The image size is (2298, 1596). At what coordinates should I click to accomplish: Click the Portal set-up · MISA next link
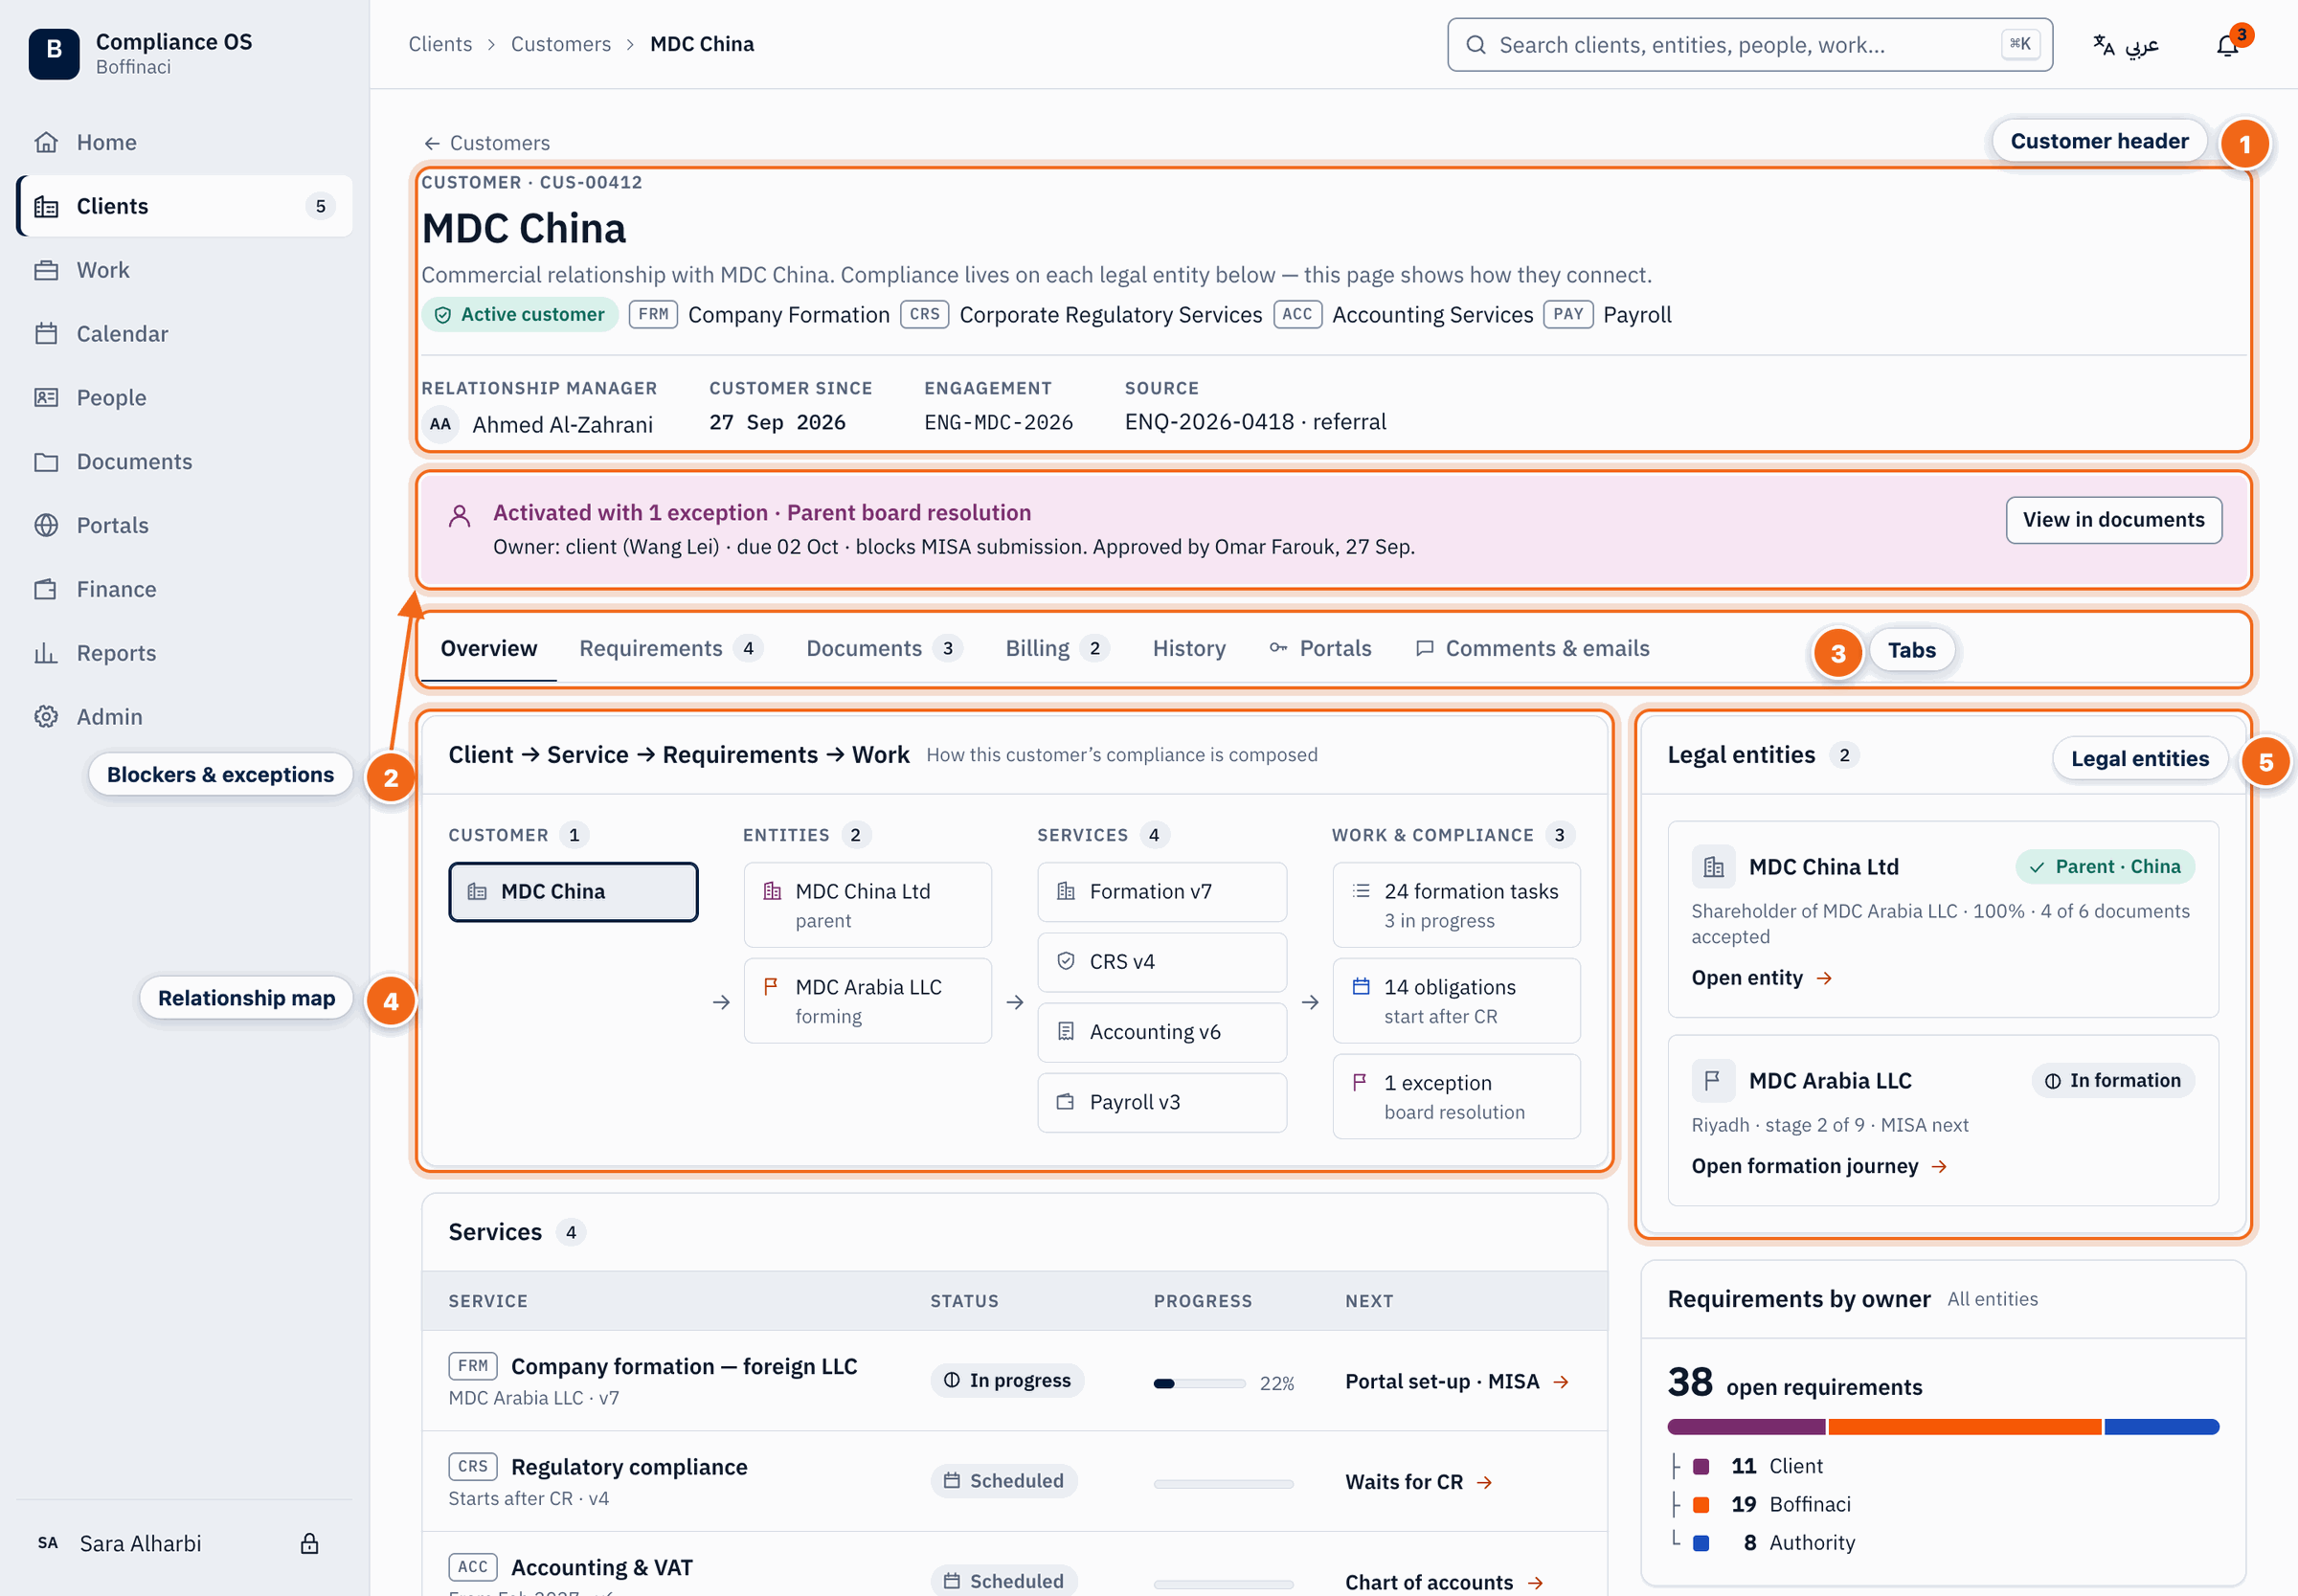(x=1457, y=1381)
